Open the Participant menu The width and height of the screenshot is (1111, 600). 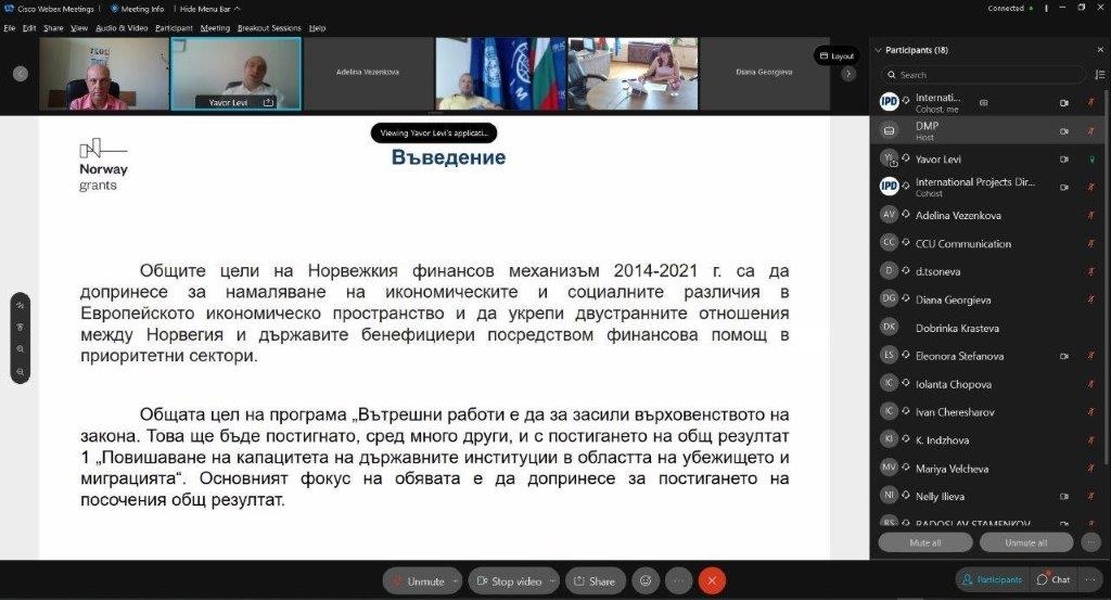pyautogui.click(x=174, y=28)
